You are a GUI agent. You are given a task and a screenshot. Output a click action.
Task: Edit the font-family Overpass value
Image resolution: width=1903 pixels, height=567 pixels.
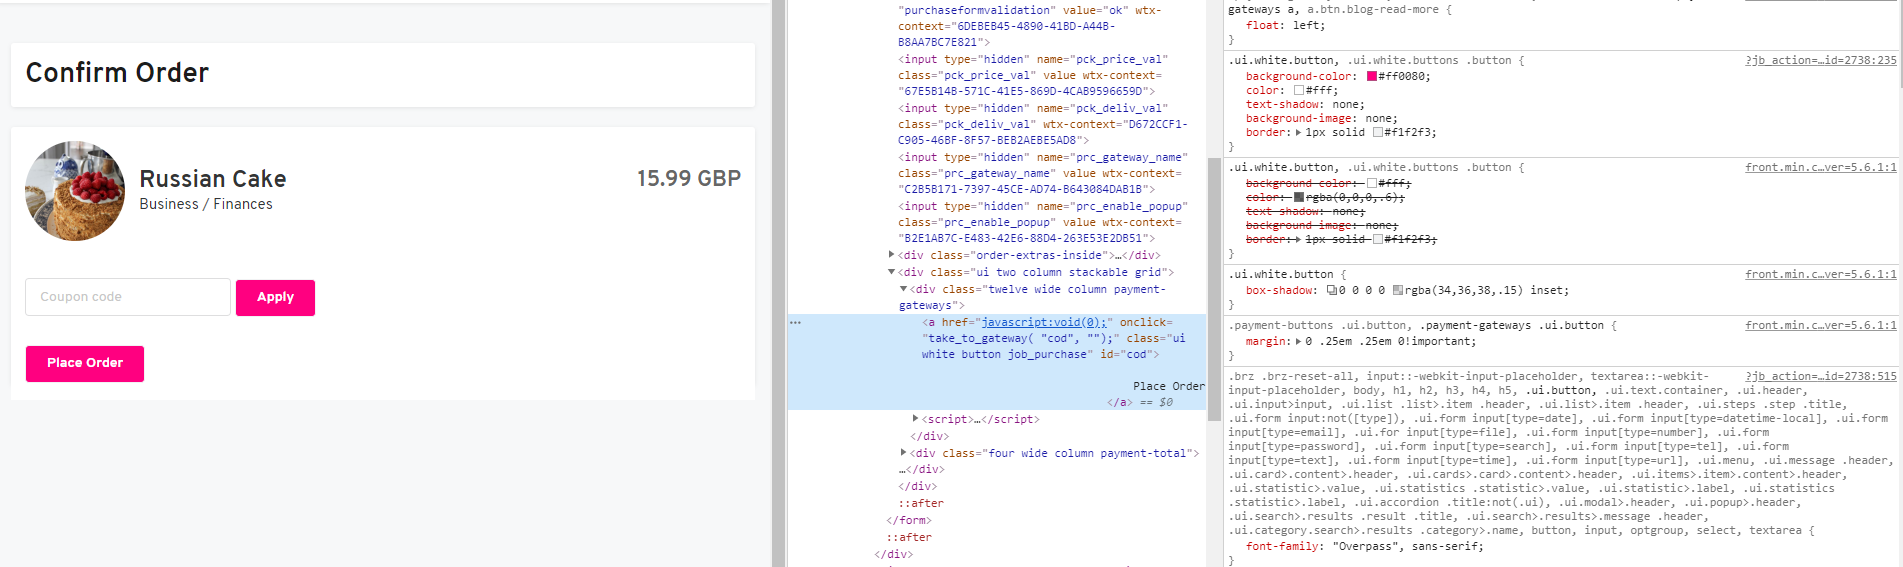1407,546
